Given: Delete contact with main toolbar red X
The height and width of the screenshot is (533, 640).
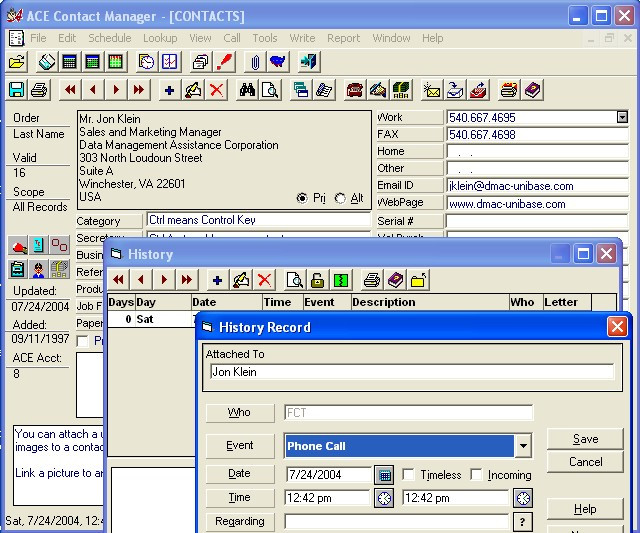Looking at the screenshot, I should pos(216,90).
